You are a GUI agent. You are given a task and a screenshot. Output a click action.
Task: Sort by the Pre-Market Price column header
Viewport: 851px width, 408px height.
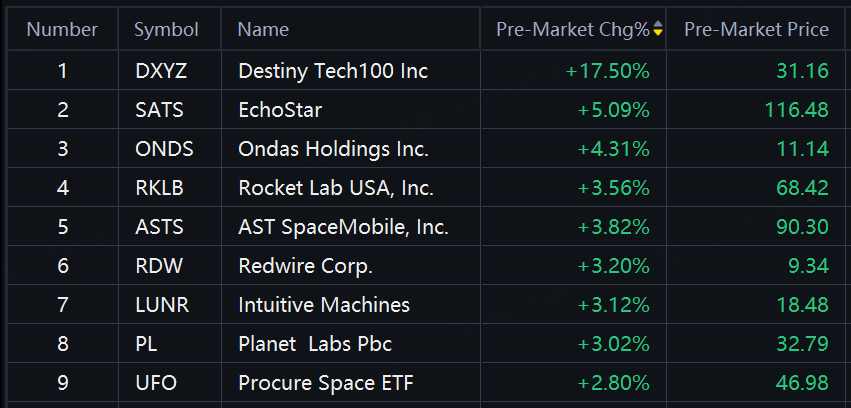pos(756,30)
